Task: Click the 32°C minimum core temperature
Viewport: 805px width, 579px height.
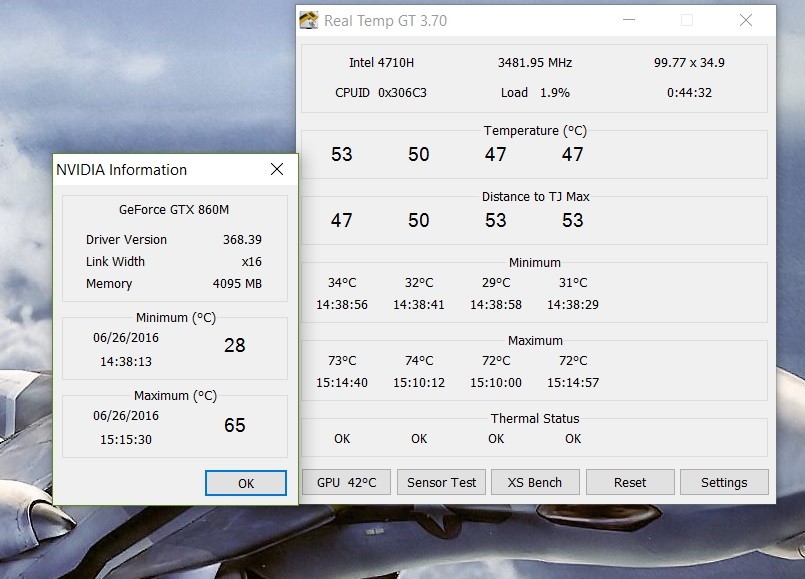Action: coord(419,283)
